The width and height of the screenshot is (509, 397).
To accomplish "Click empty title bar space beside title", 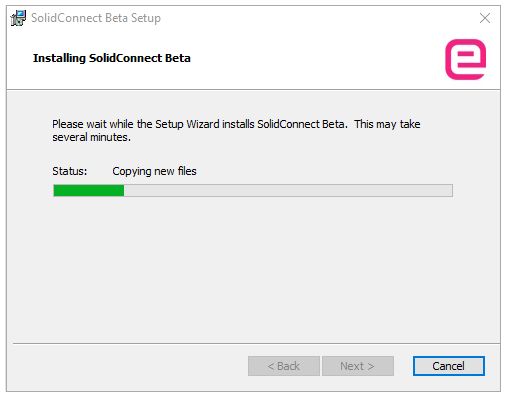I will point(317,18).
